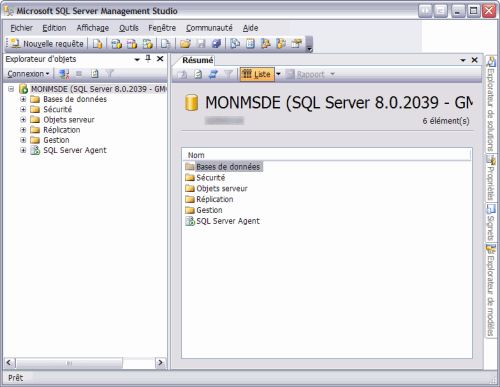Open the Résumé active files dropdown
This screenshot has width=500, height=387.
(463, 60)
